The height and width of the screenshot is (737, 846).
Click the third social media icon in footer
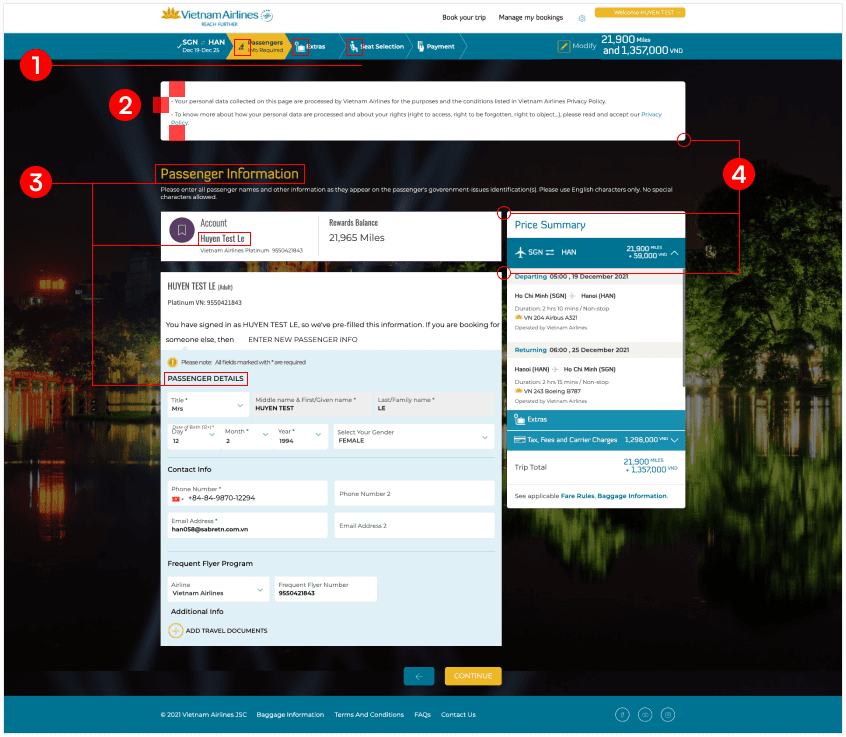click(x=668, y=715)
